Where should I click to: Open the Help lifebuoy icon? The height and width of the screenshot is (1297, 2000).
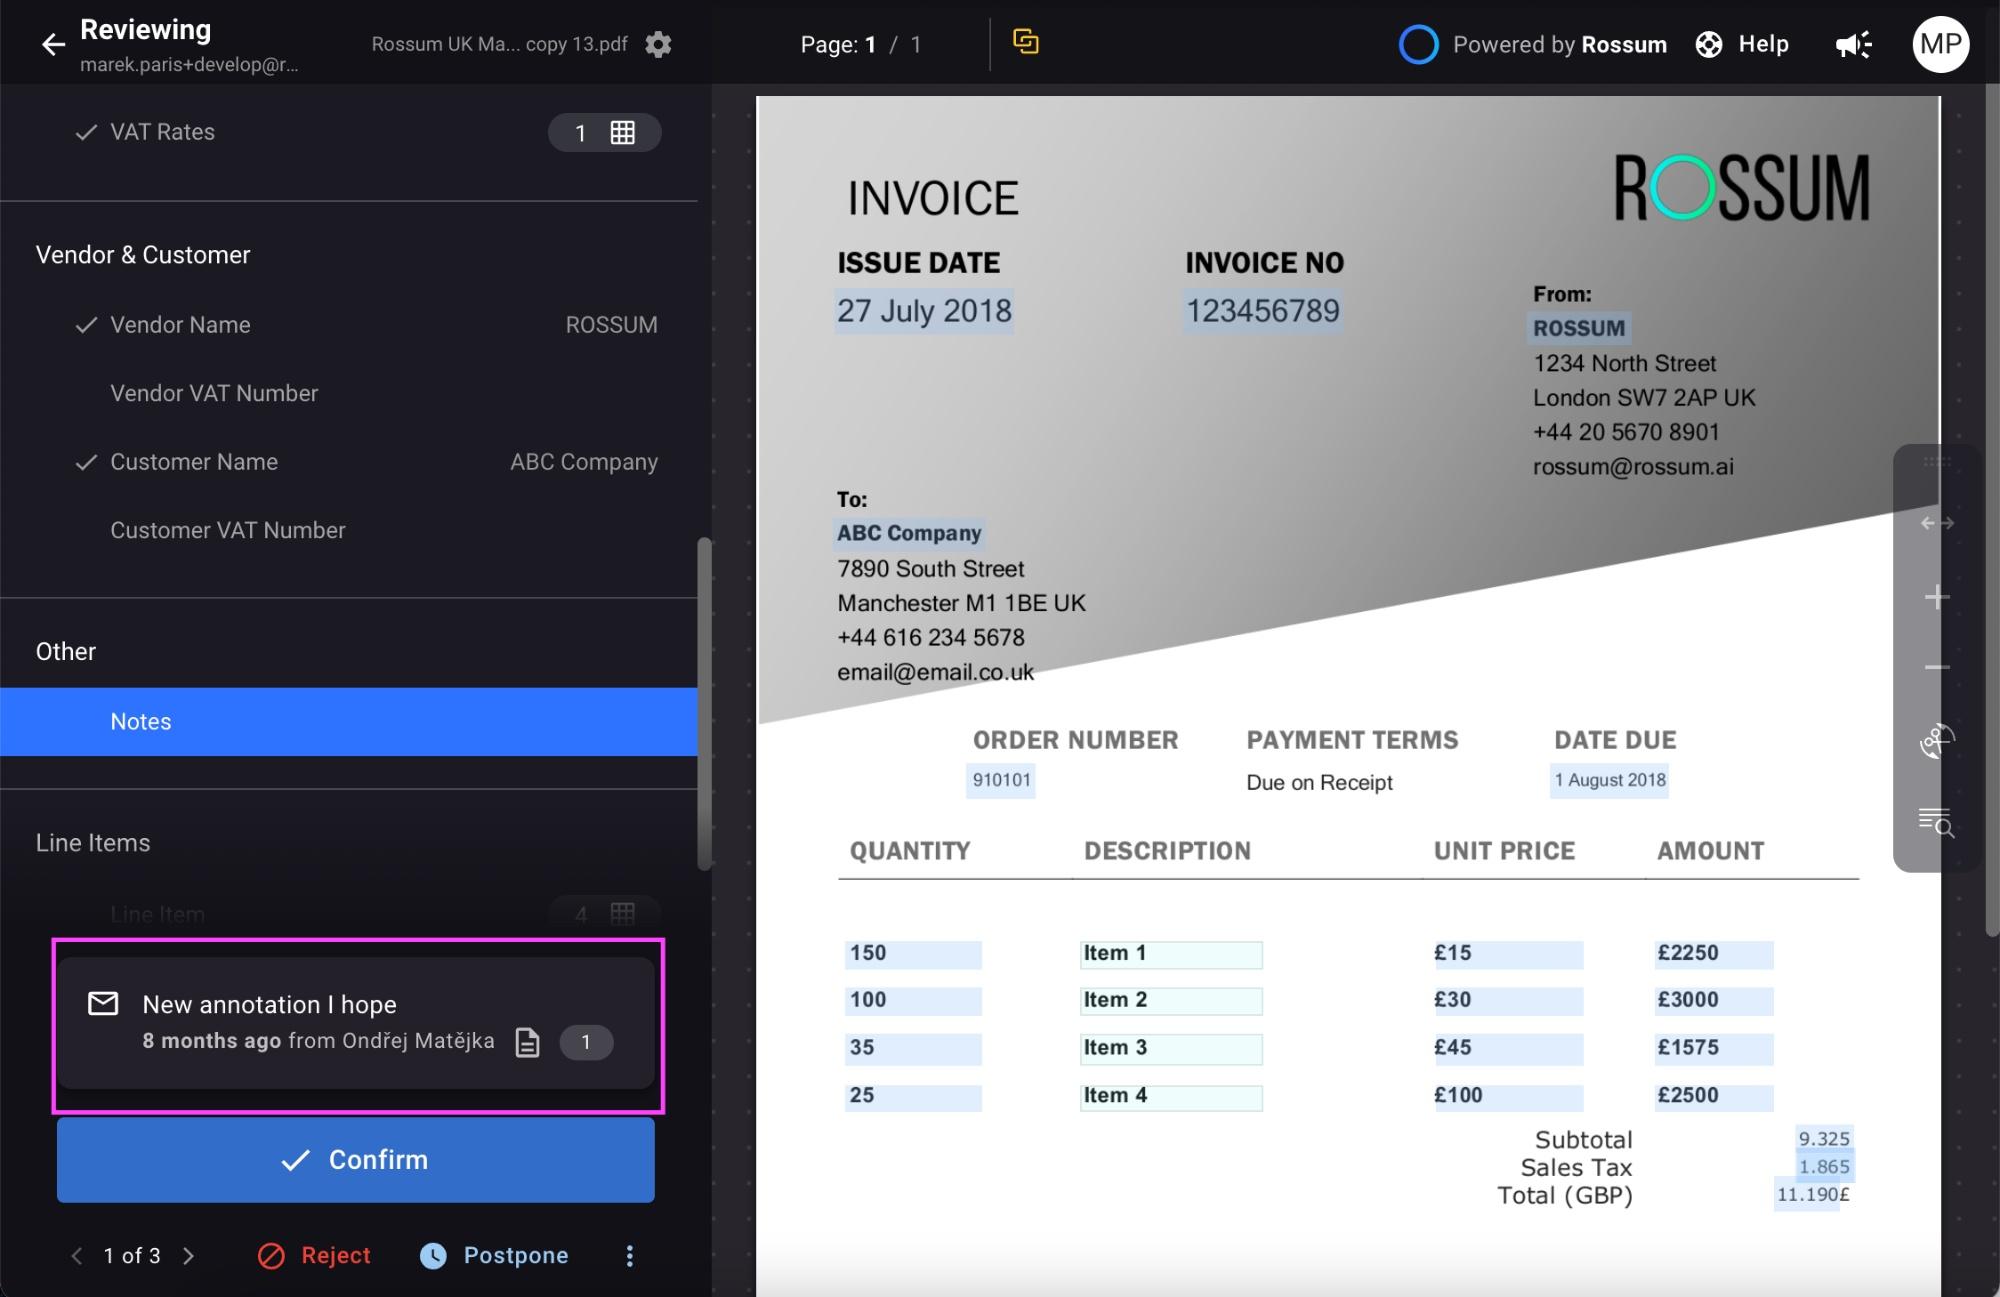[x=1709, y=44]
